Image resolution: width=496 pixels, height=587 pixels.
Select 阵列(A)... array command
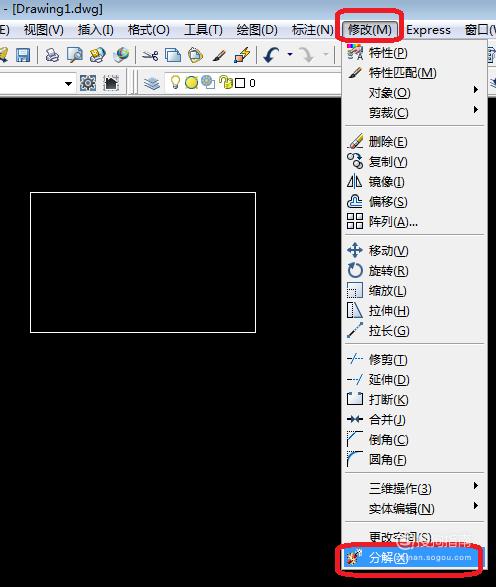[x=414, y=222]
